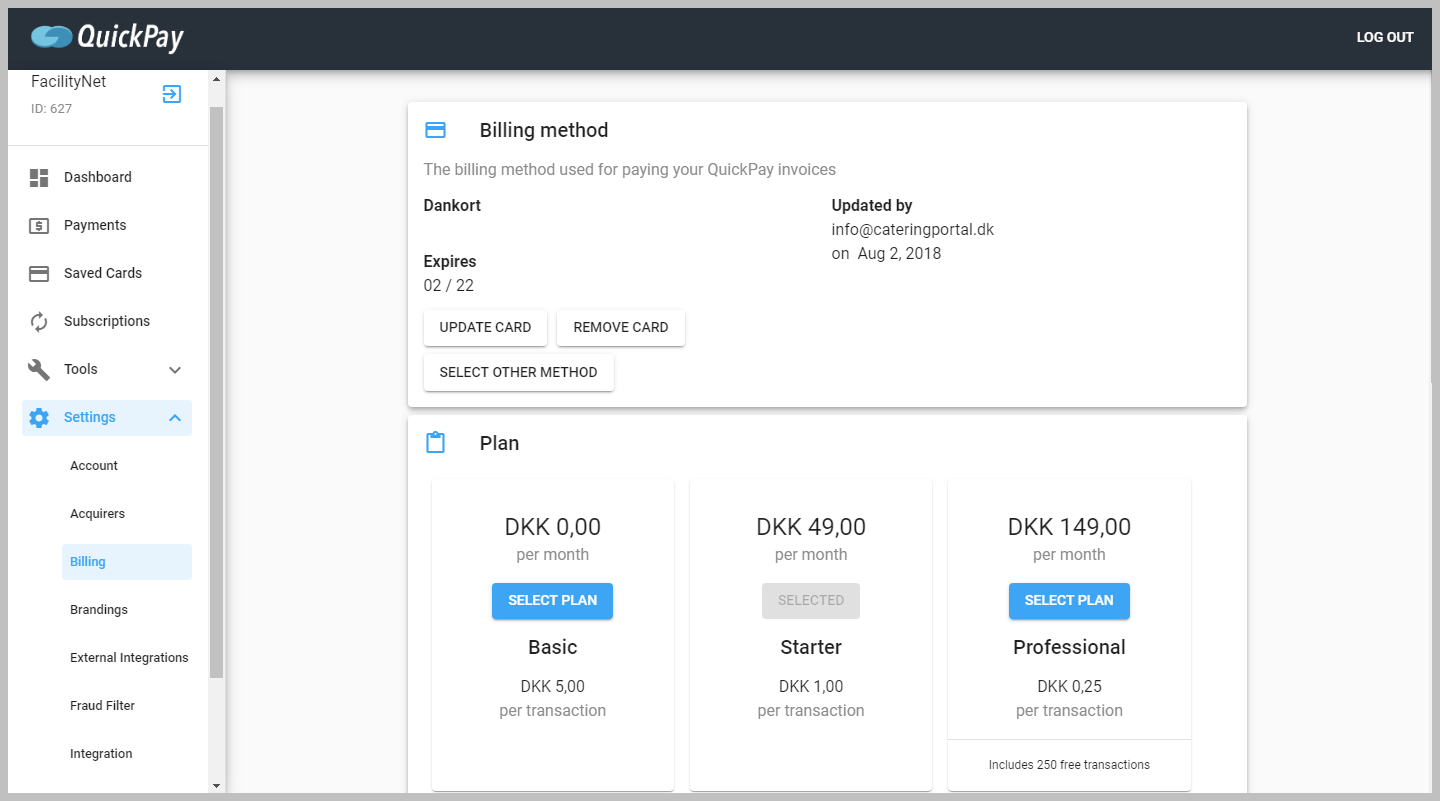Viewport: 1440px width, 801px height.
Task: Click the blue credit card icon beside Billing method
Action: (x=435, y=129)
